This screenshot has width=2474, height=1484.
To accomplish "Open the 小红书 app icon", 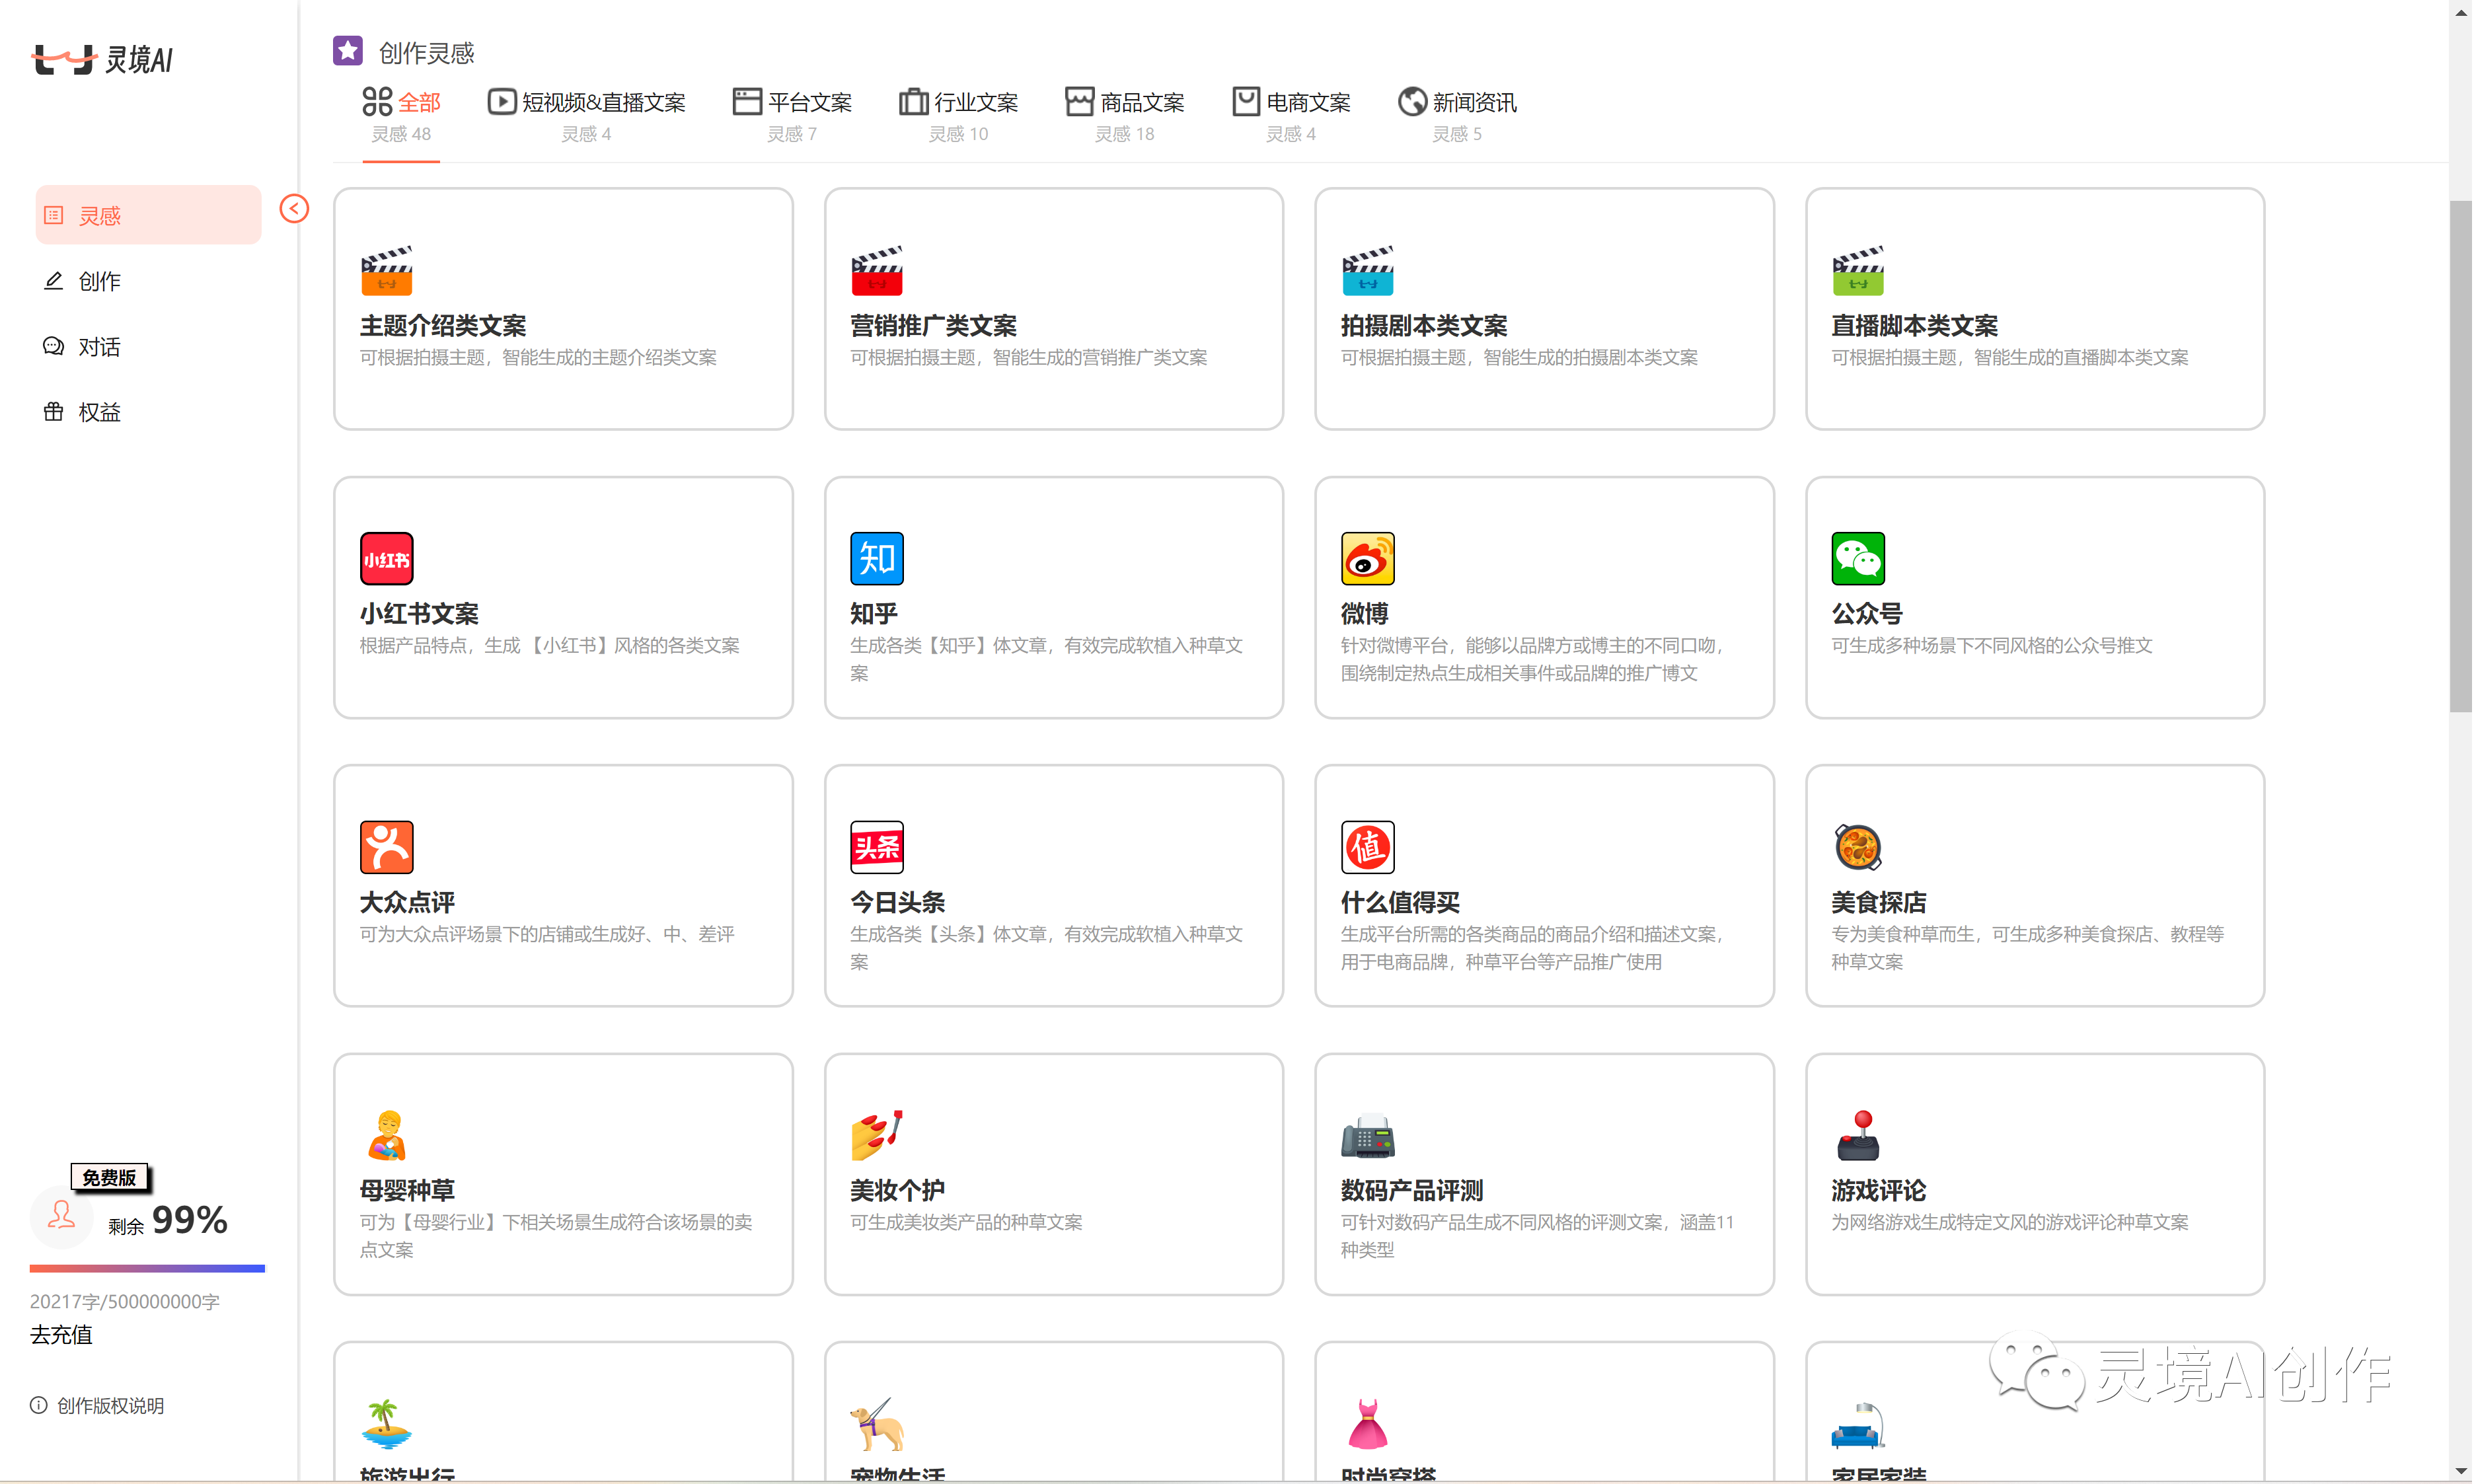I will [387, 558].
